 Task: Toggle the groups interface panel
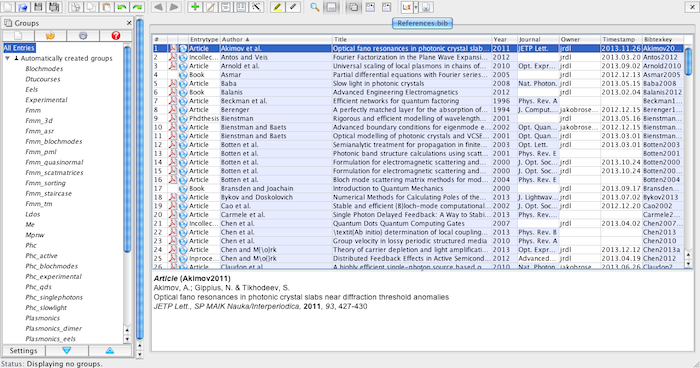click(353, 7)
